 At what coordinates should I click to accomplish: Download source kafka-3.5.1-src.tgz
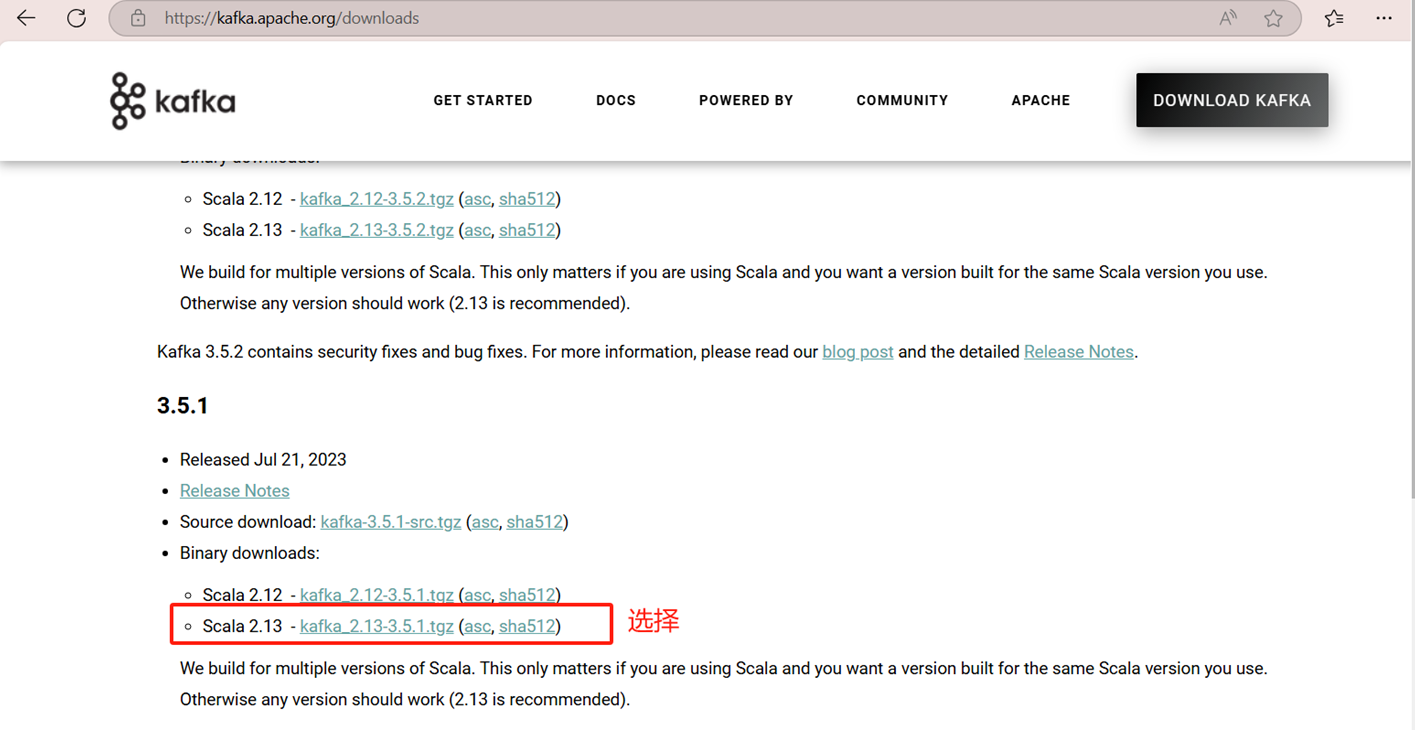391,522
